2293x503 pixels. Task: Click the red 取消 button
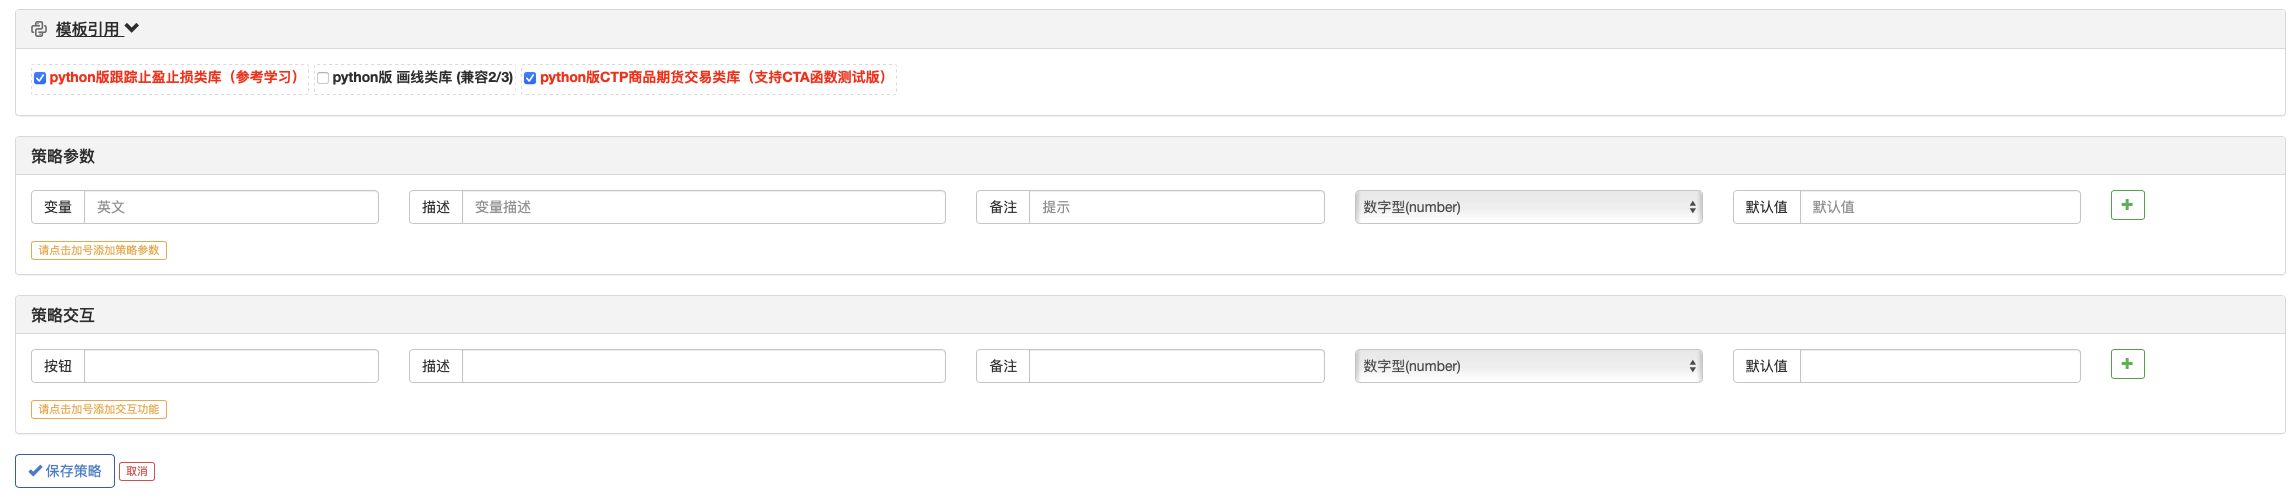point(137,471)
